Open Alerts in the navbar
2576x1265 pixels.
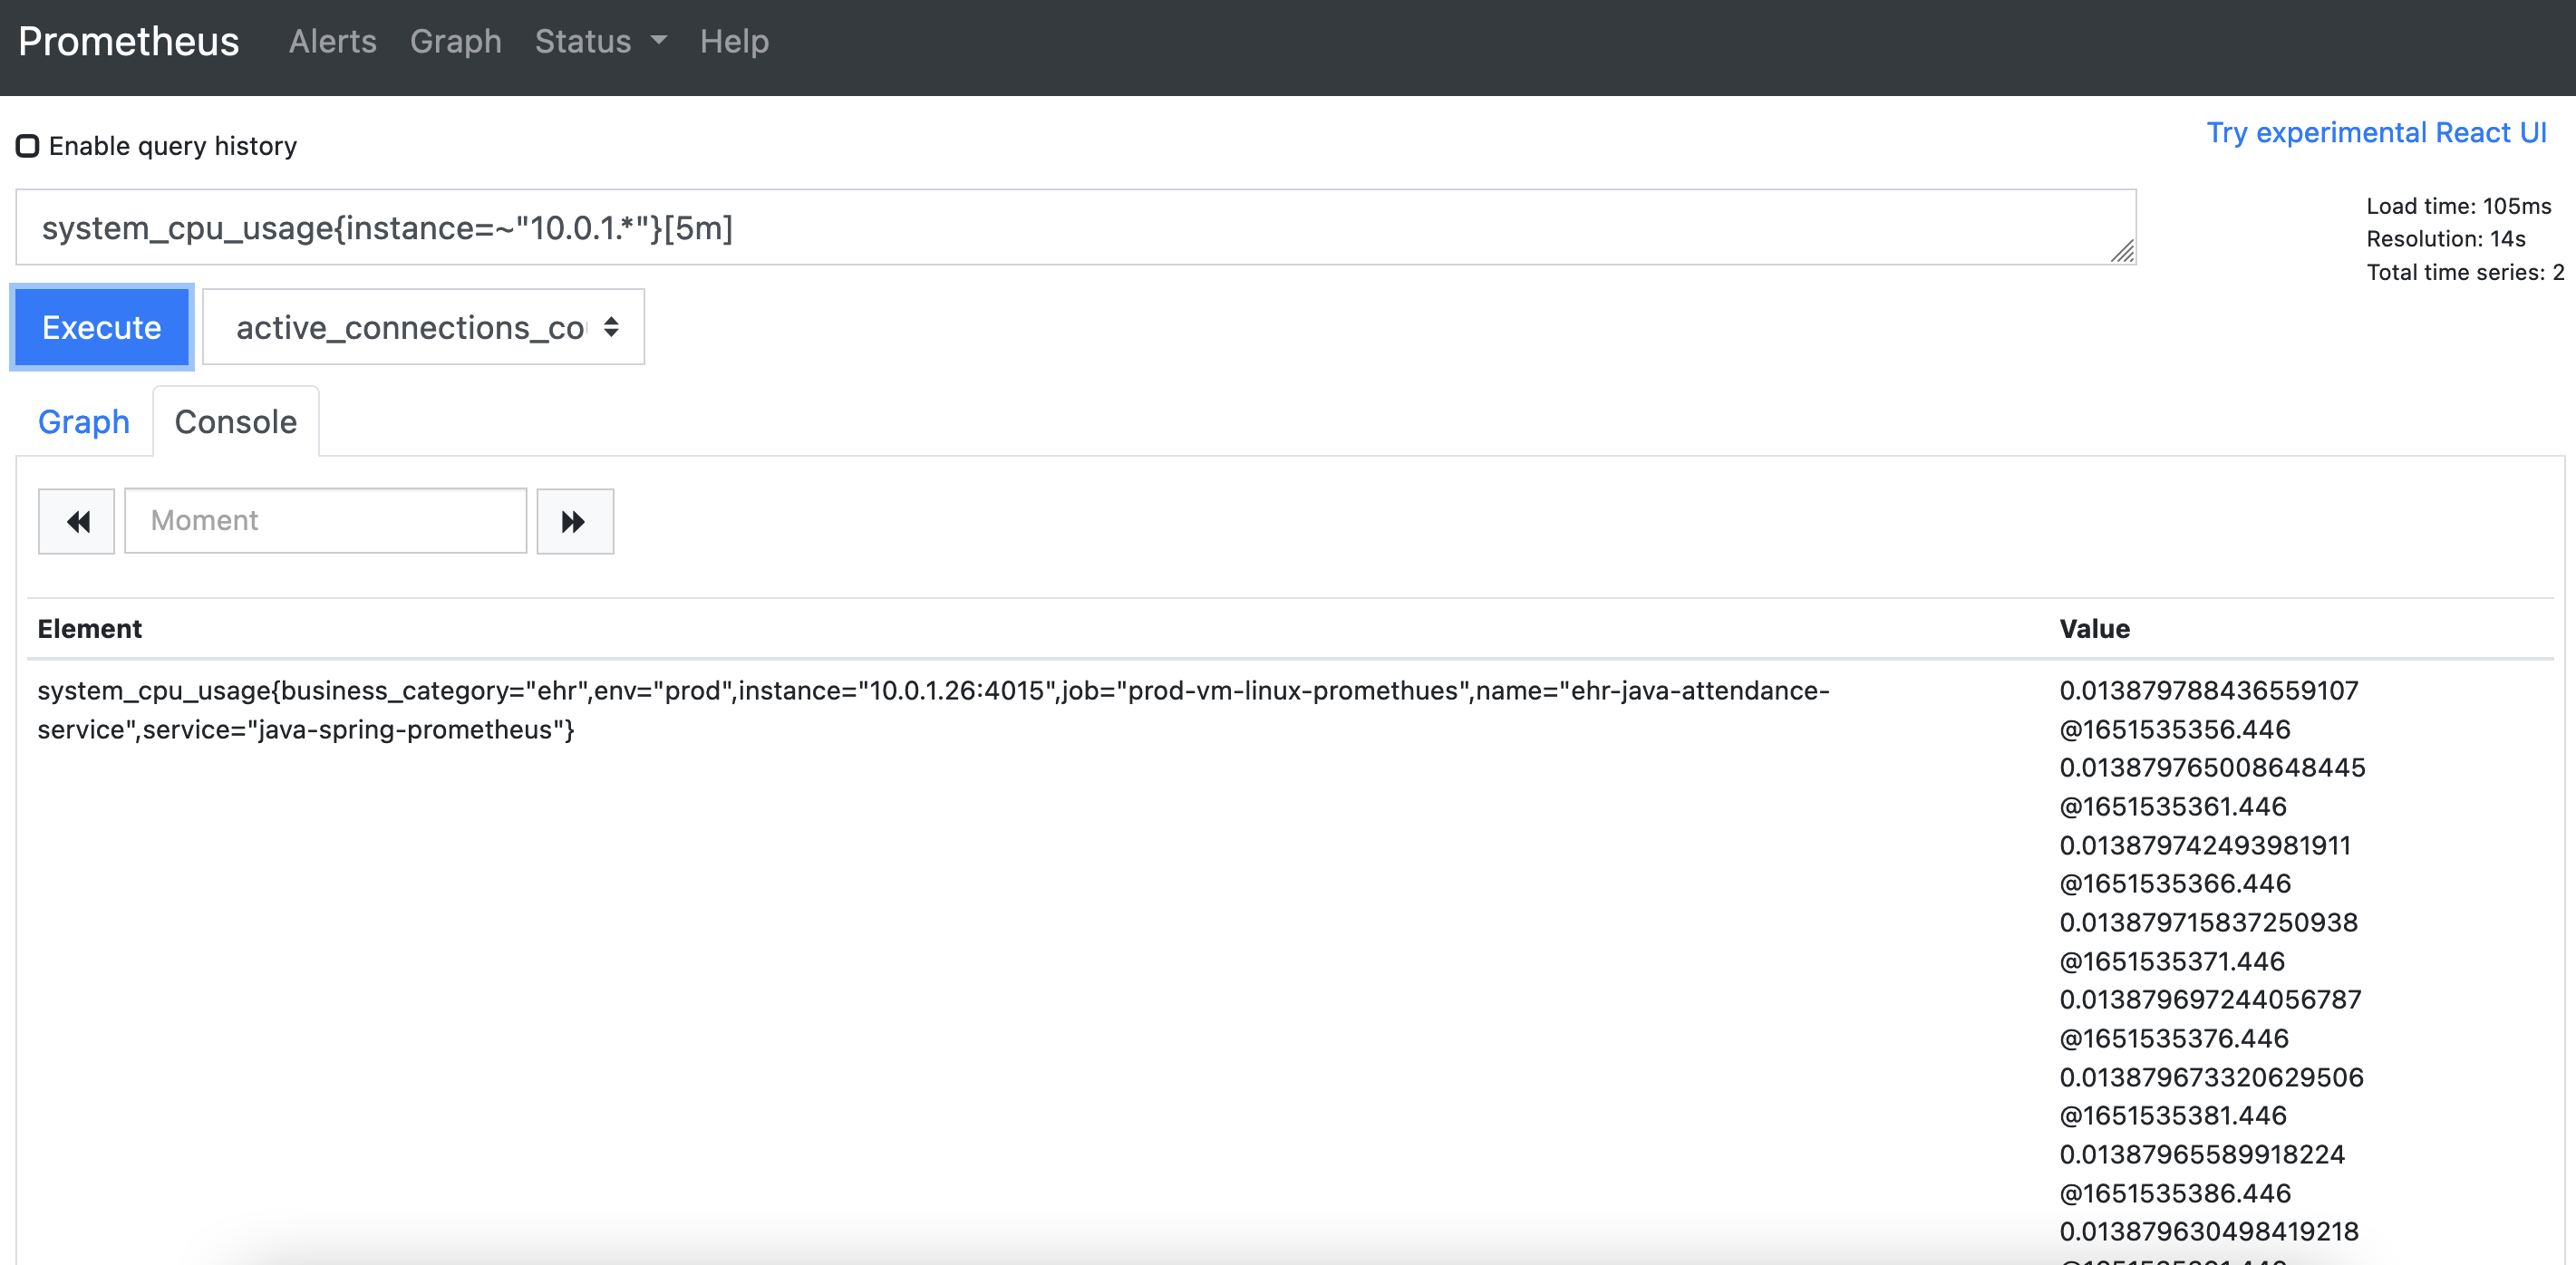333,41
